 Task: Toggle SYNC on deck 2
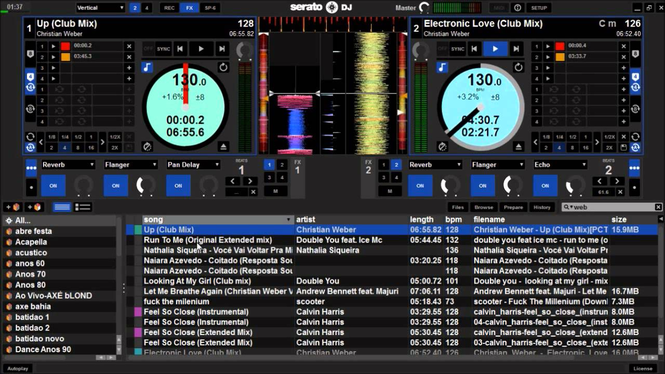tap(458, 49)
